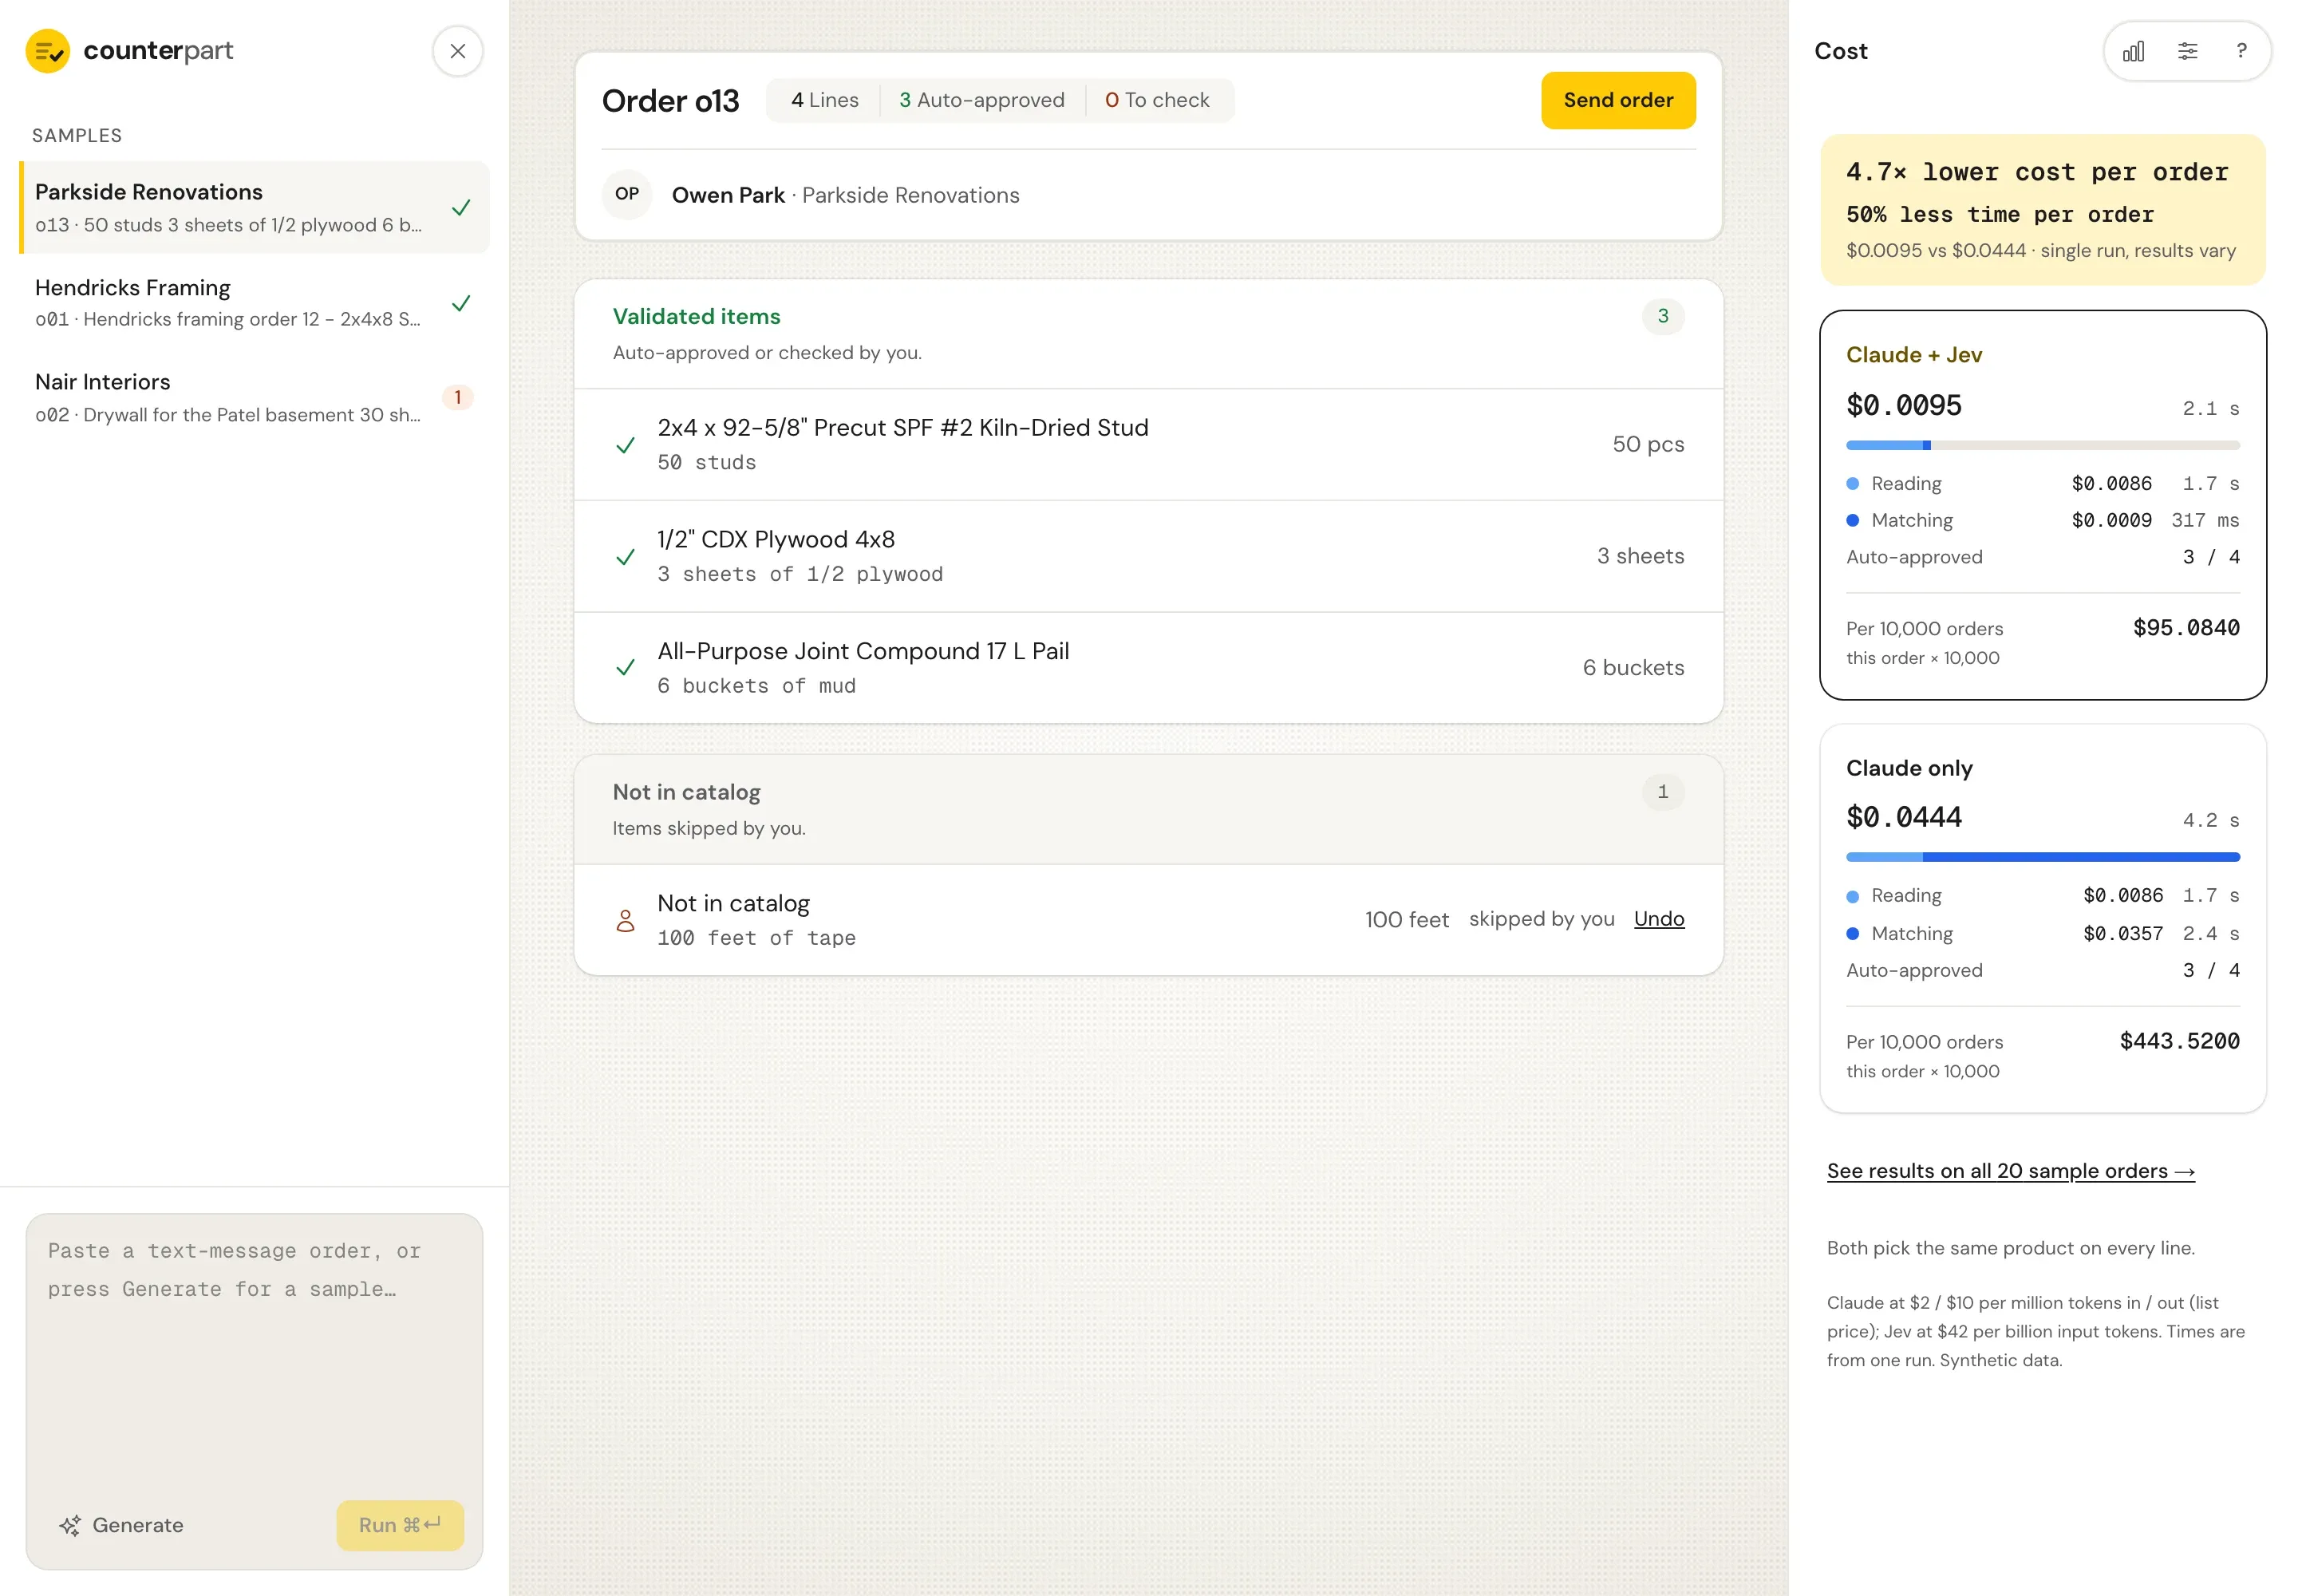Click the Not in catalog count badge 1
The image size is (2298, 1596).
coord(1663,792)
